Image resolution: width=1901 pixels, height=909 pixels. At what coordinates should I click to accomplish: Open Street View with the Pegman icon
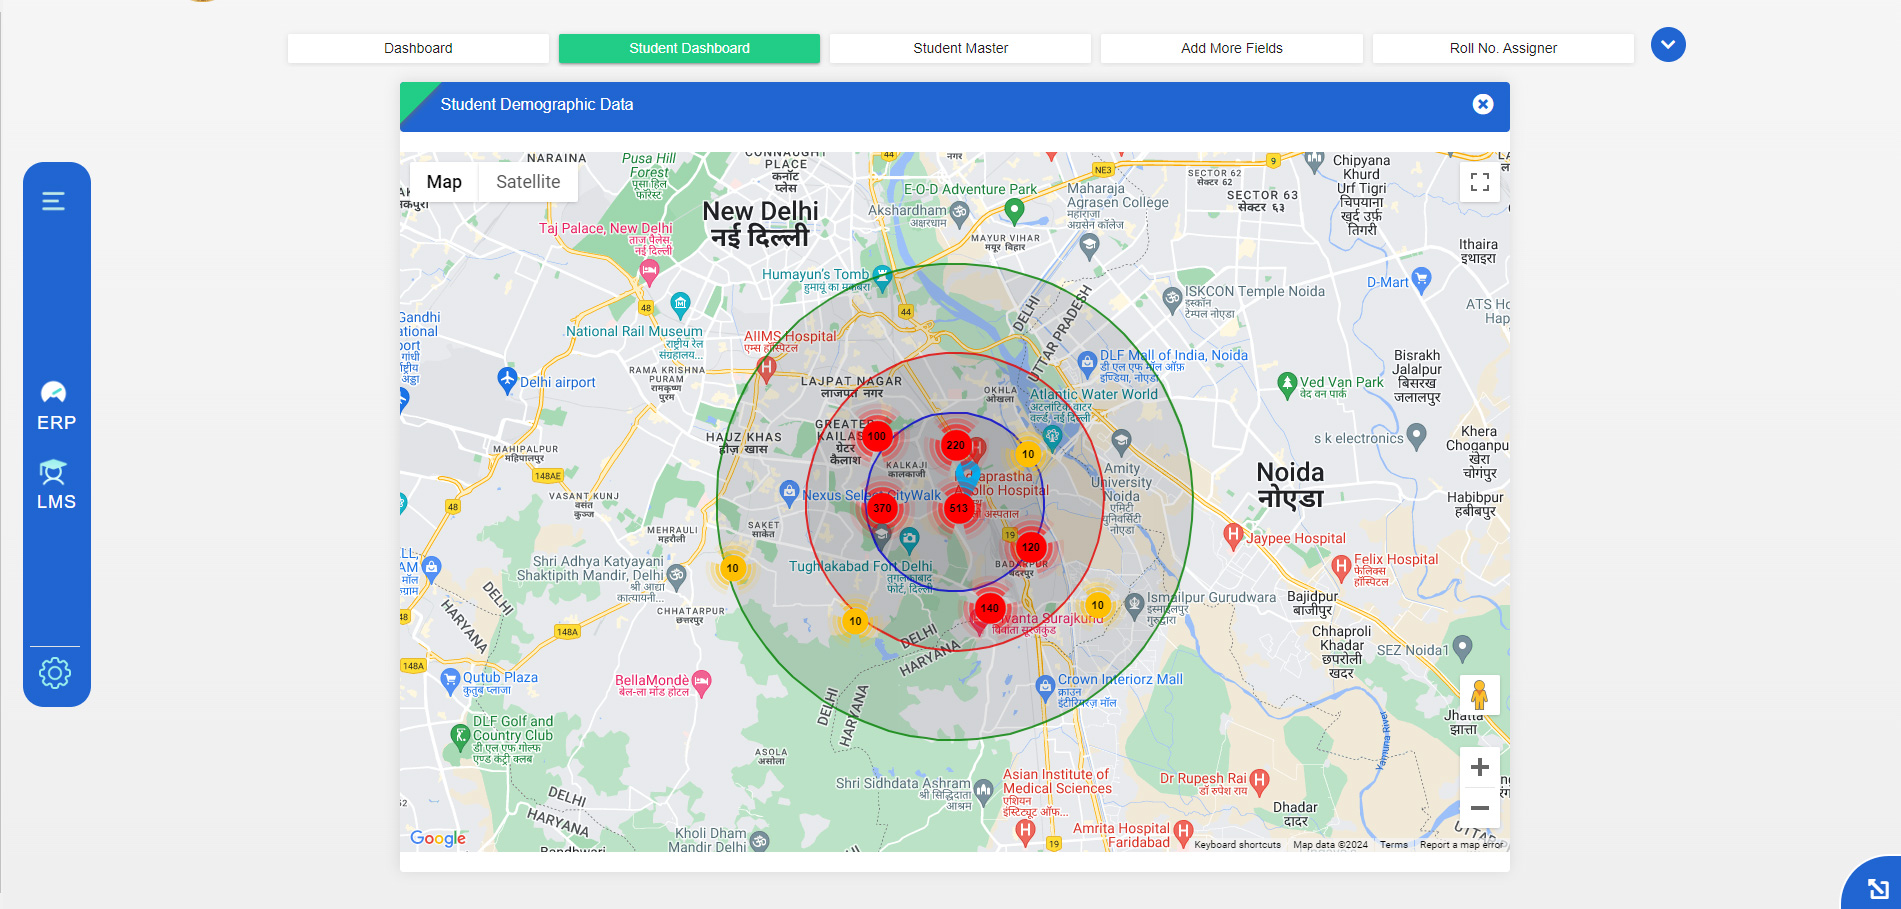click(x=1480, y=694)
